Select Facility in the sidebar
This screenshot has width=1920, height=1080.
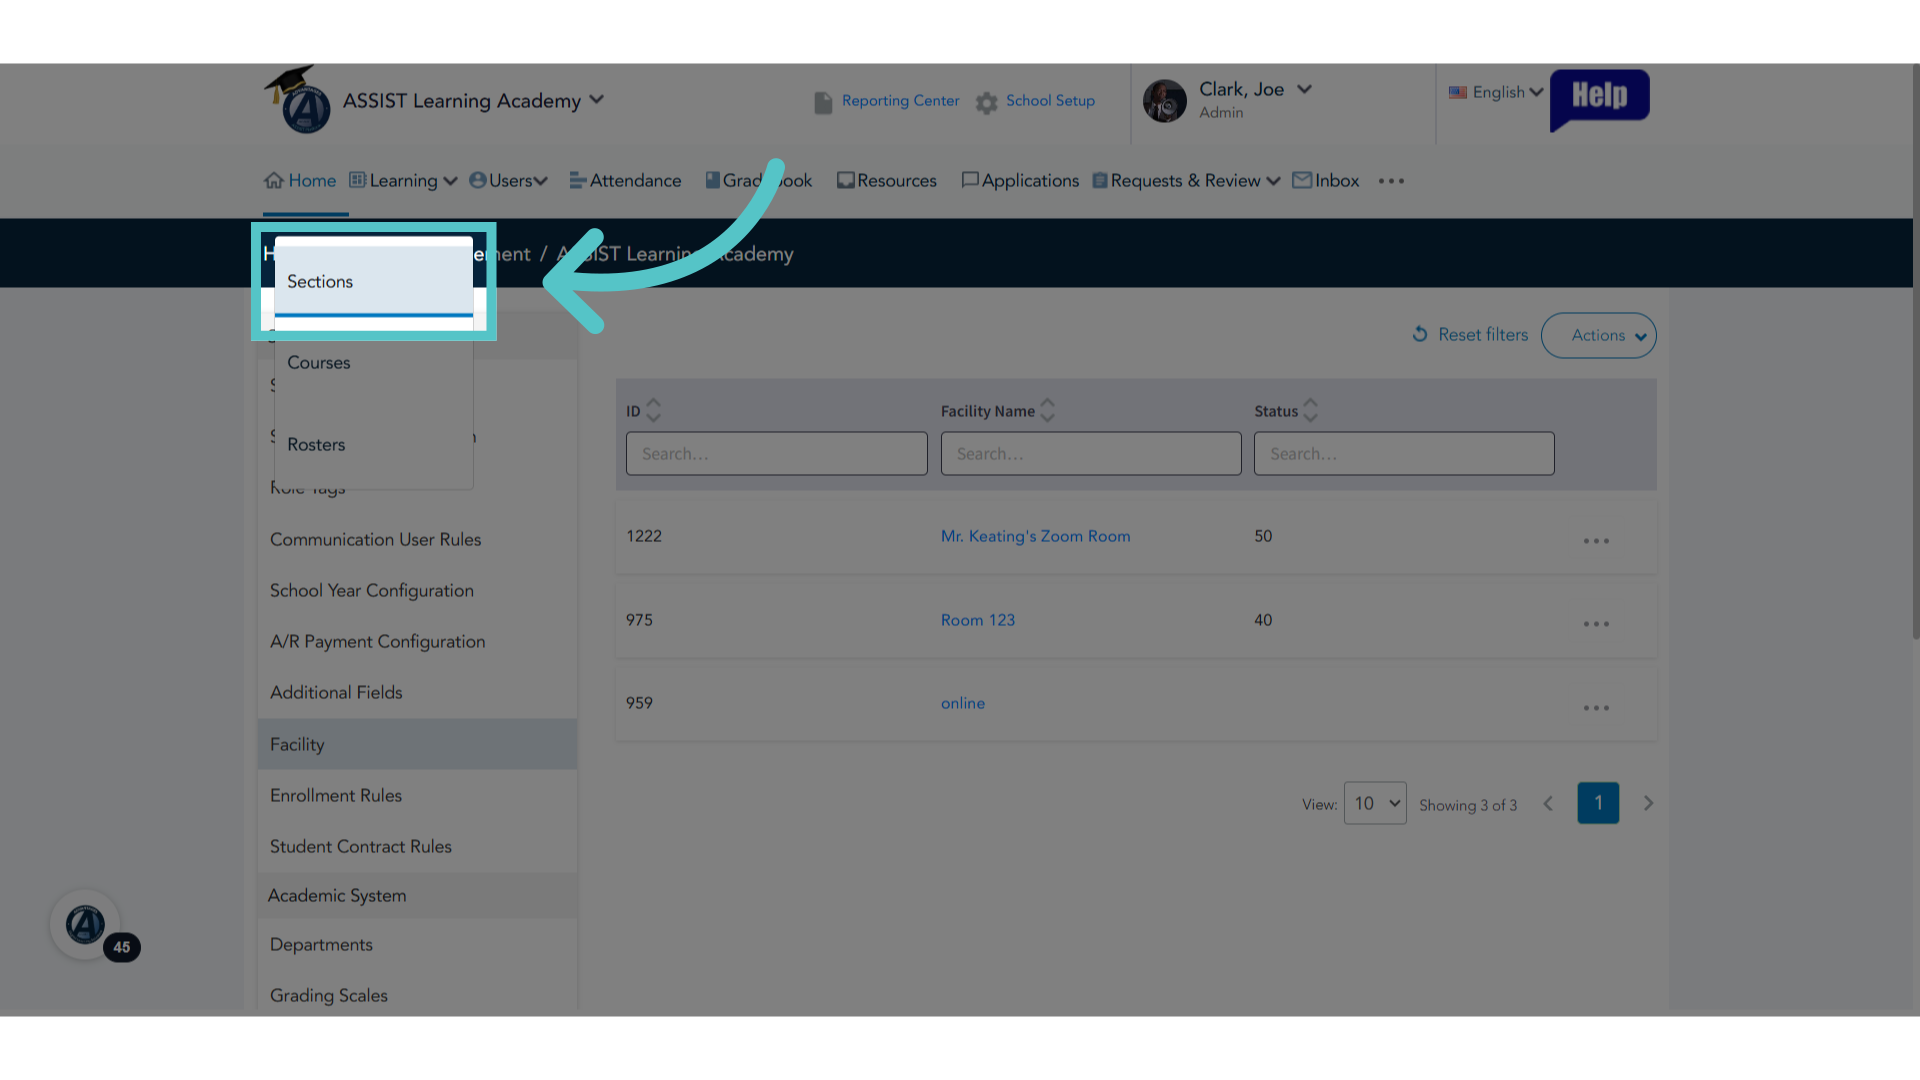tap(417, 744)
